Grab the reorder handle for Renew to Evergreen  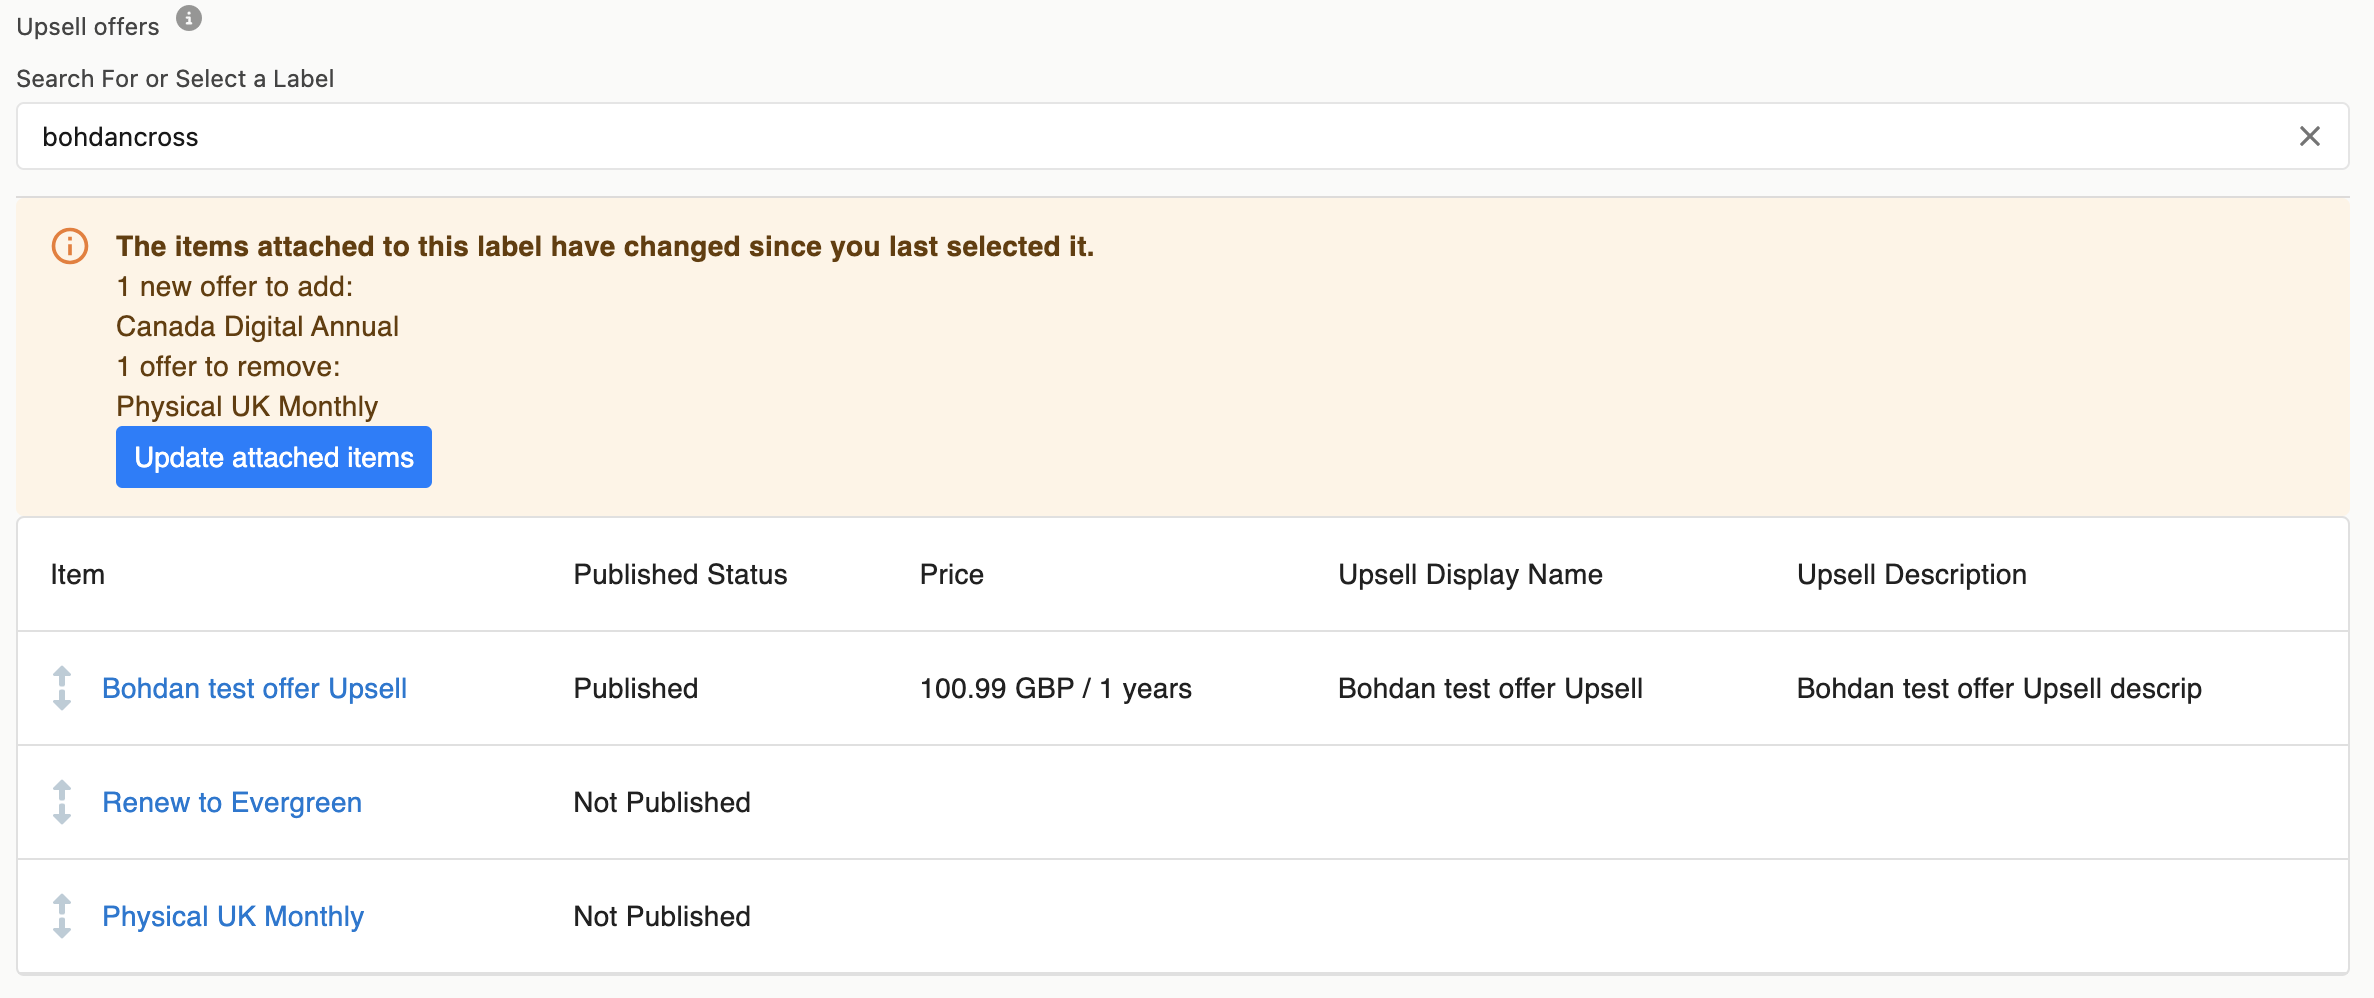[62, 802]
